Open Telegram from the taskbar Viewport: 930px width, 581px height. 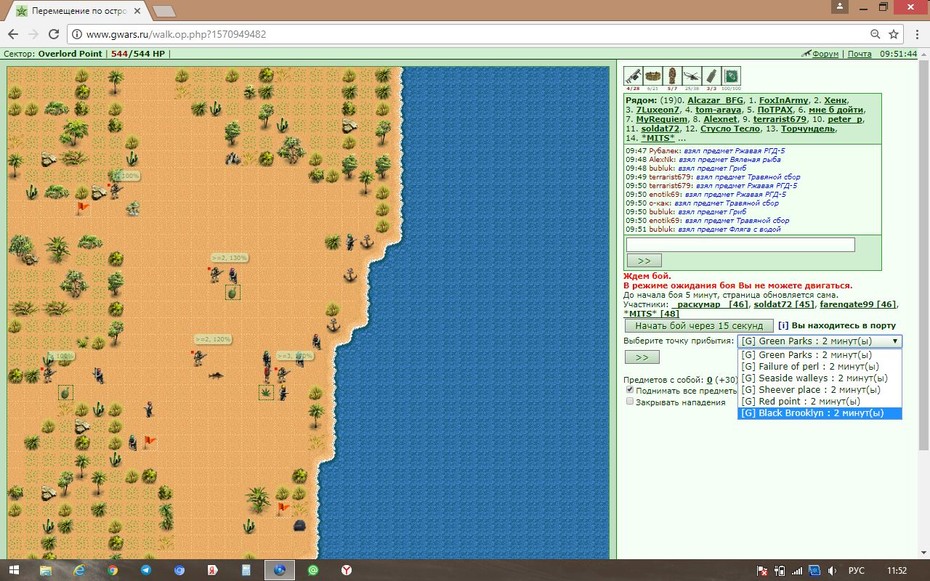[x=146, y=570]
